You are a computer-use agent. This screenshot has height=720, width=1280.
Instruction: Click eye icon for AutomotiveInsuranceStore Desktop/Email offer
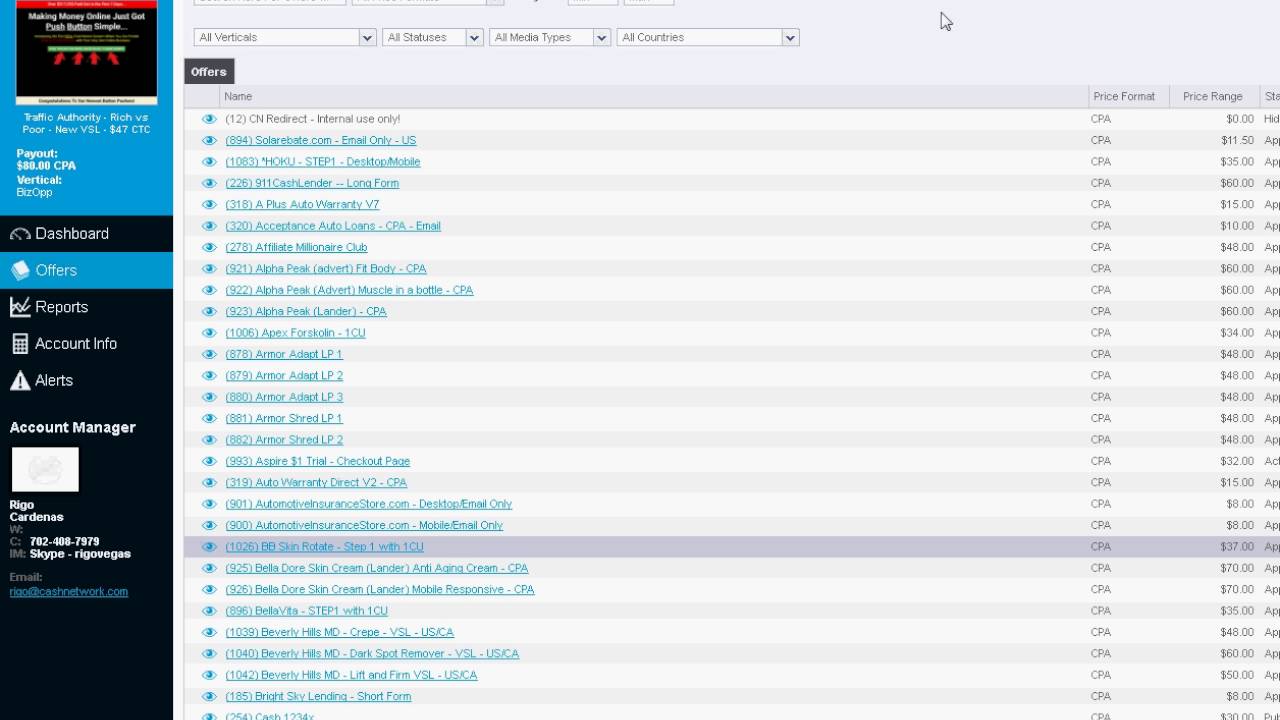pyautogui.click(x=209, y=504)
